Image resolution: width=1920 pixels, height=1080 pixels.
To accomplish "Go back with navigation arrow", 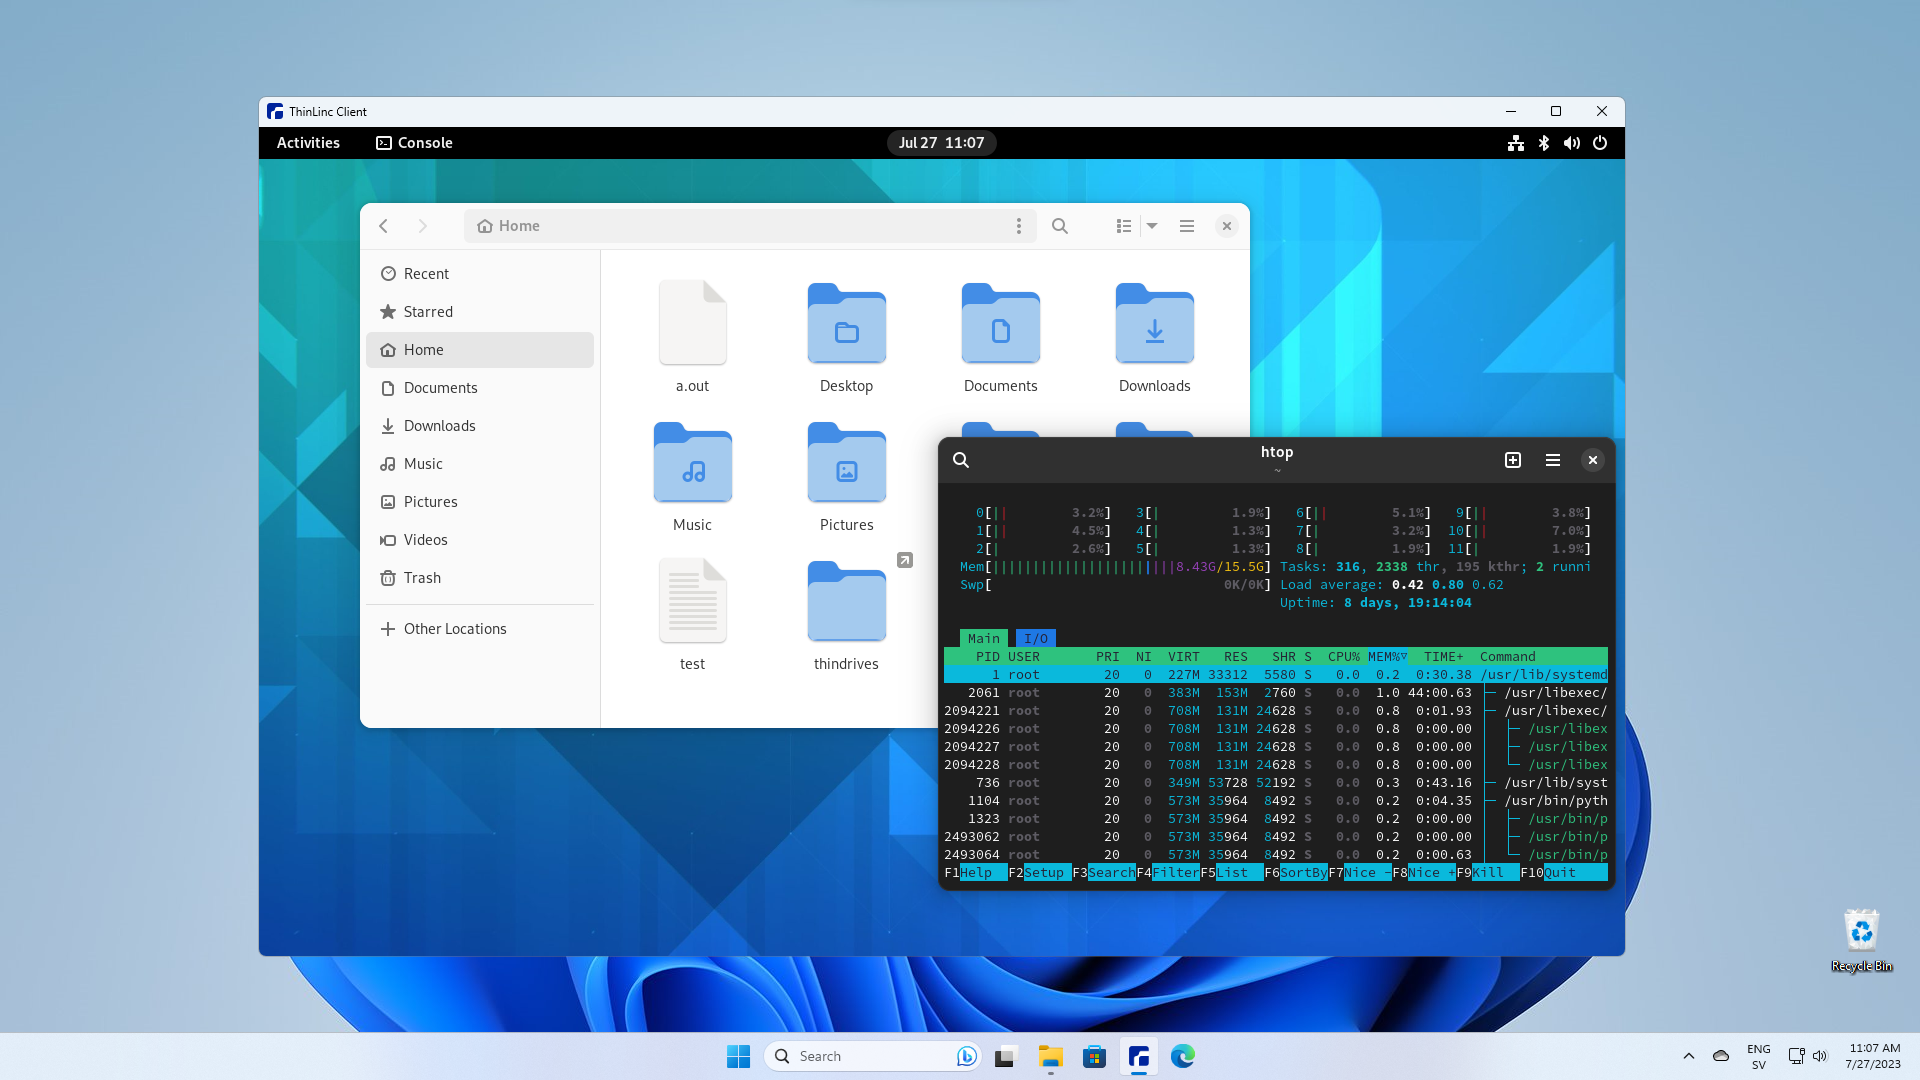I will [384, 226].
